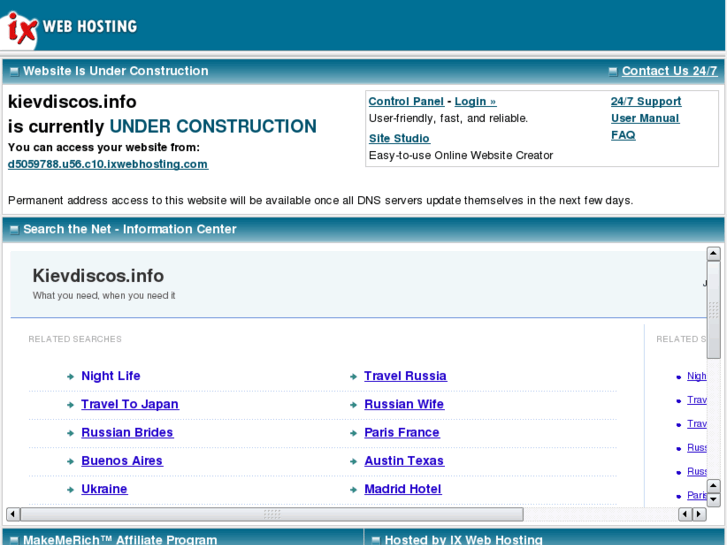Image resolution: width=727 pixels, height=545 pixels.
Task: Click the scroll-left arrow next to the right arrow
Action: 685,514
